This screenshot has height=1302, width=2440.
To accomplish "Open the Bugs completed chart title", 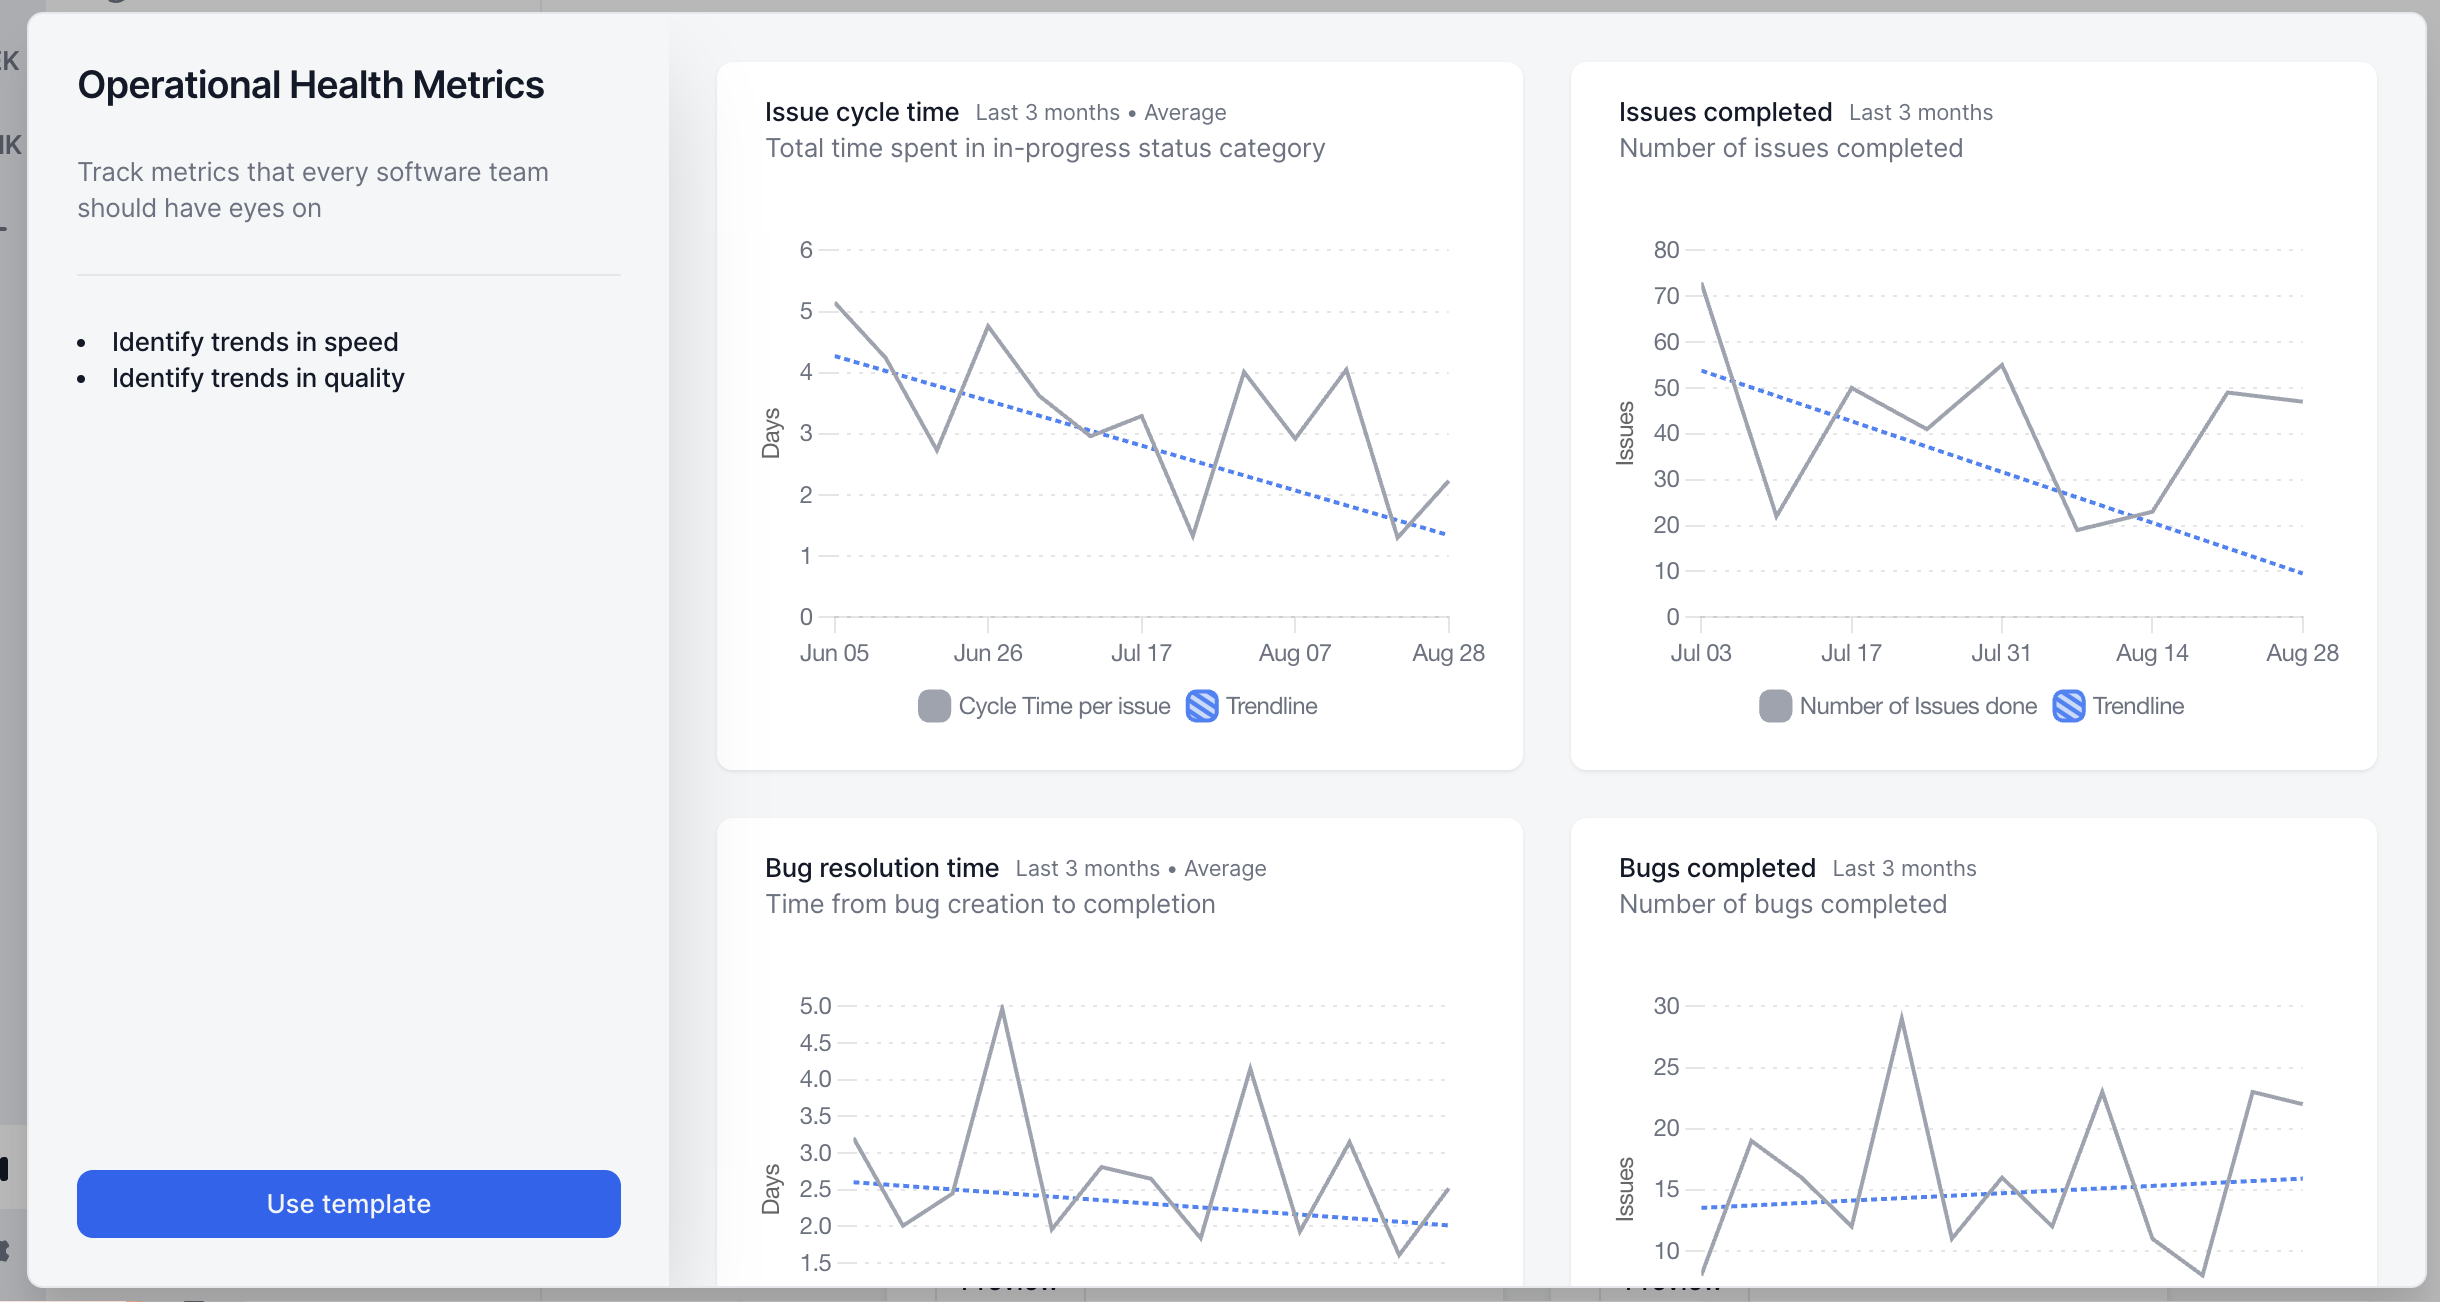I will tap(1716, 868).
